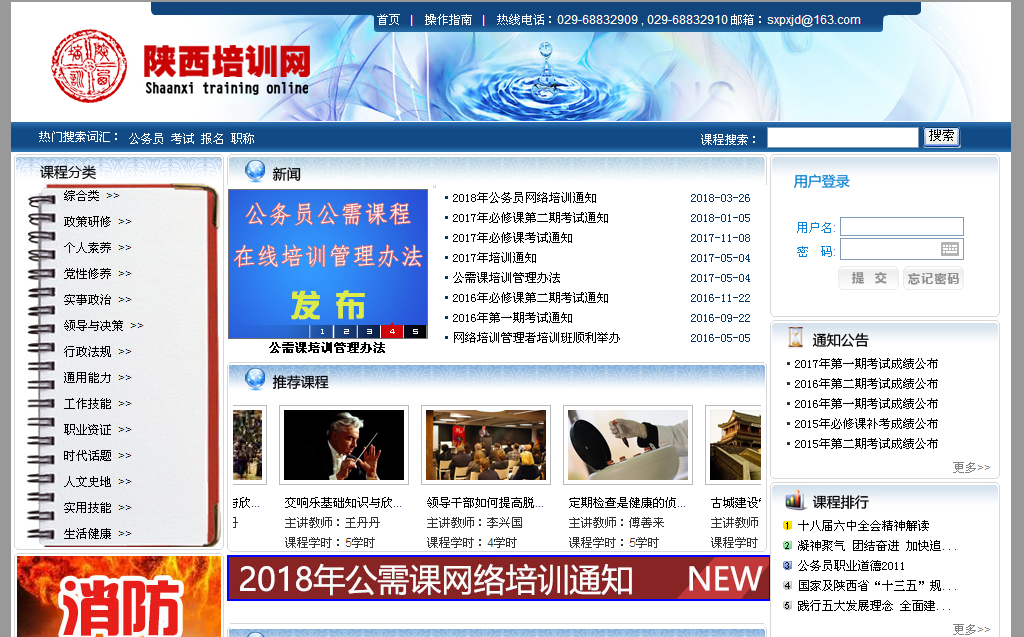Show slide 5 of the news carousel
Viewport: 1024px width, 637px height.
click(415, 331)
